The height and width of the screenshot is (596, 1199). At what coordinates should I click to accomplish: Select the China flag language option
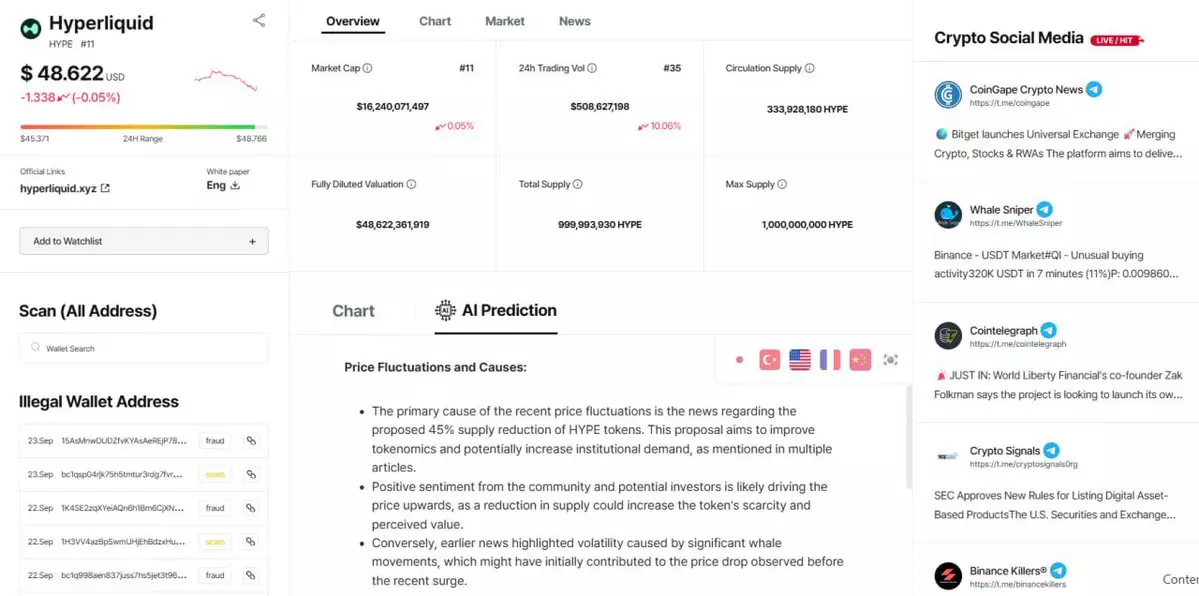860,360
